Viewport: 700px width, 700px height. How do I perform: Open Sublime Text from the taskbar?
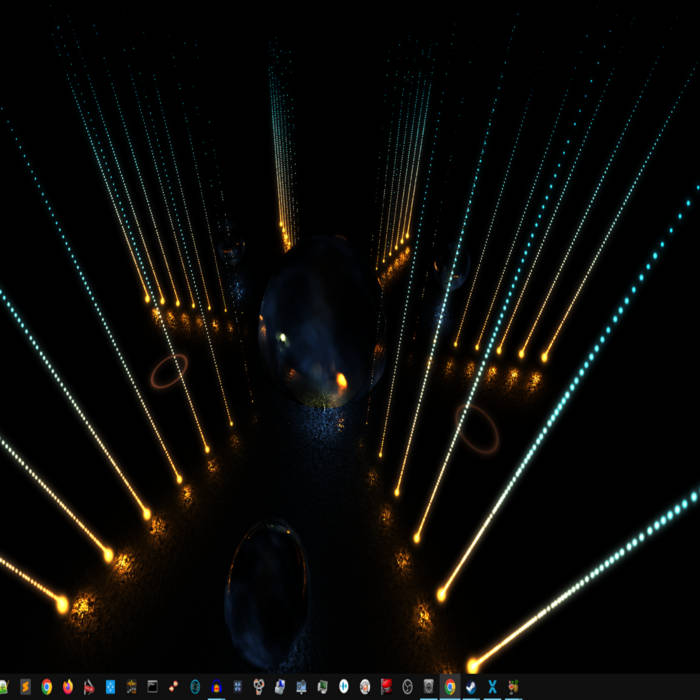(25, 687)
